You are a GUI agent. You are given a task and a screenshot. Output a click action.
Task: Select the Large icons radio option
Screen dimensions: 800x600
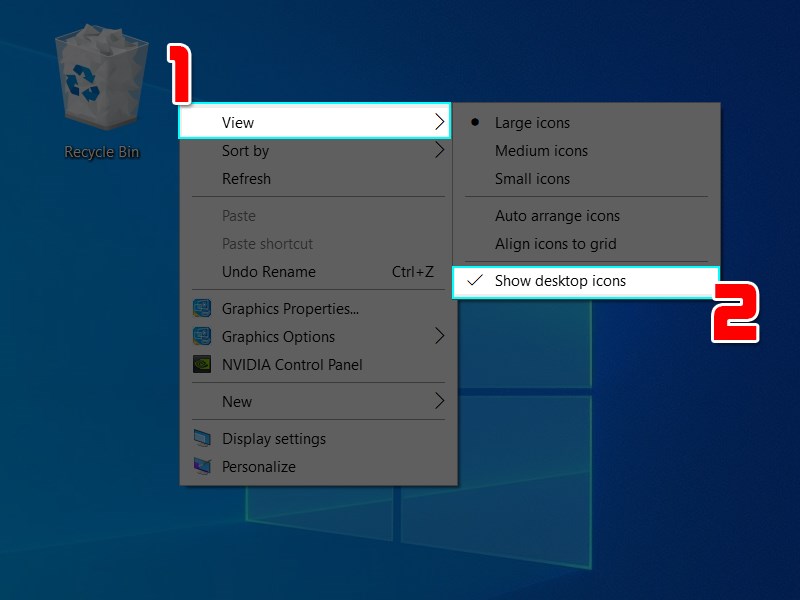tap(533, 122)
